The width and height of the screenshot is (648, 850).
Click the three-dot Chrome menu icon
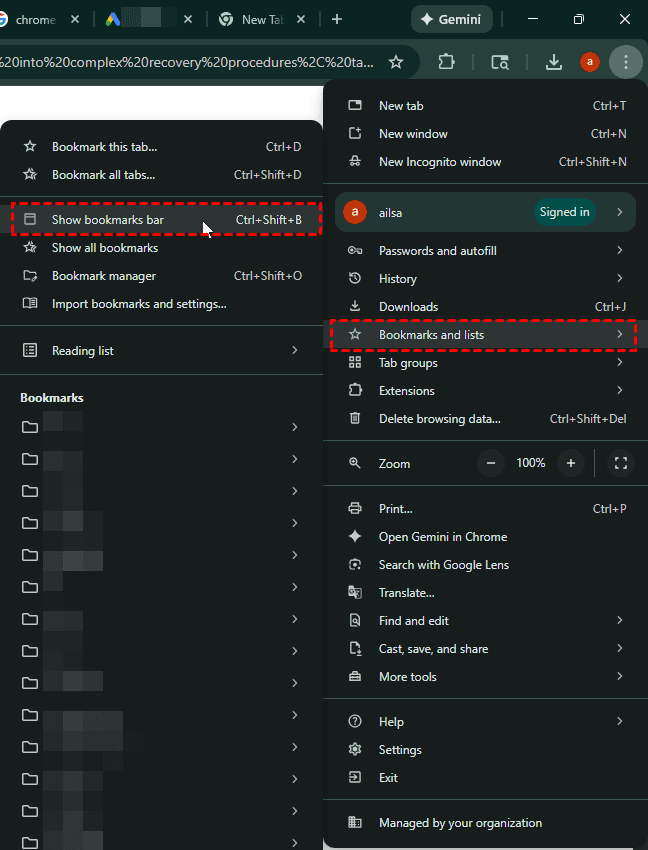625,62
